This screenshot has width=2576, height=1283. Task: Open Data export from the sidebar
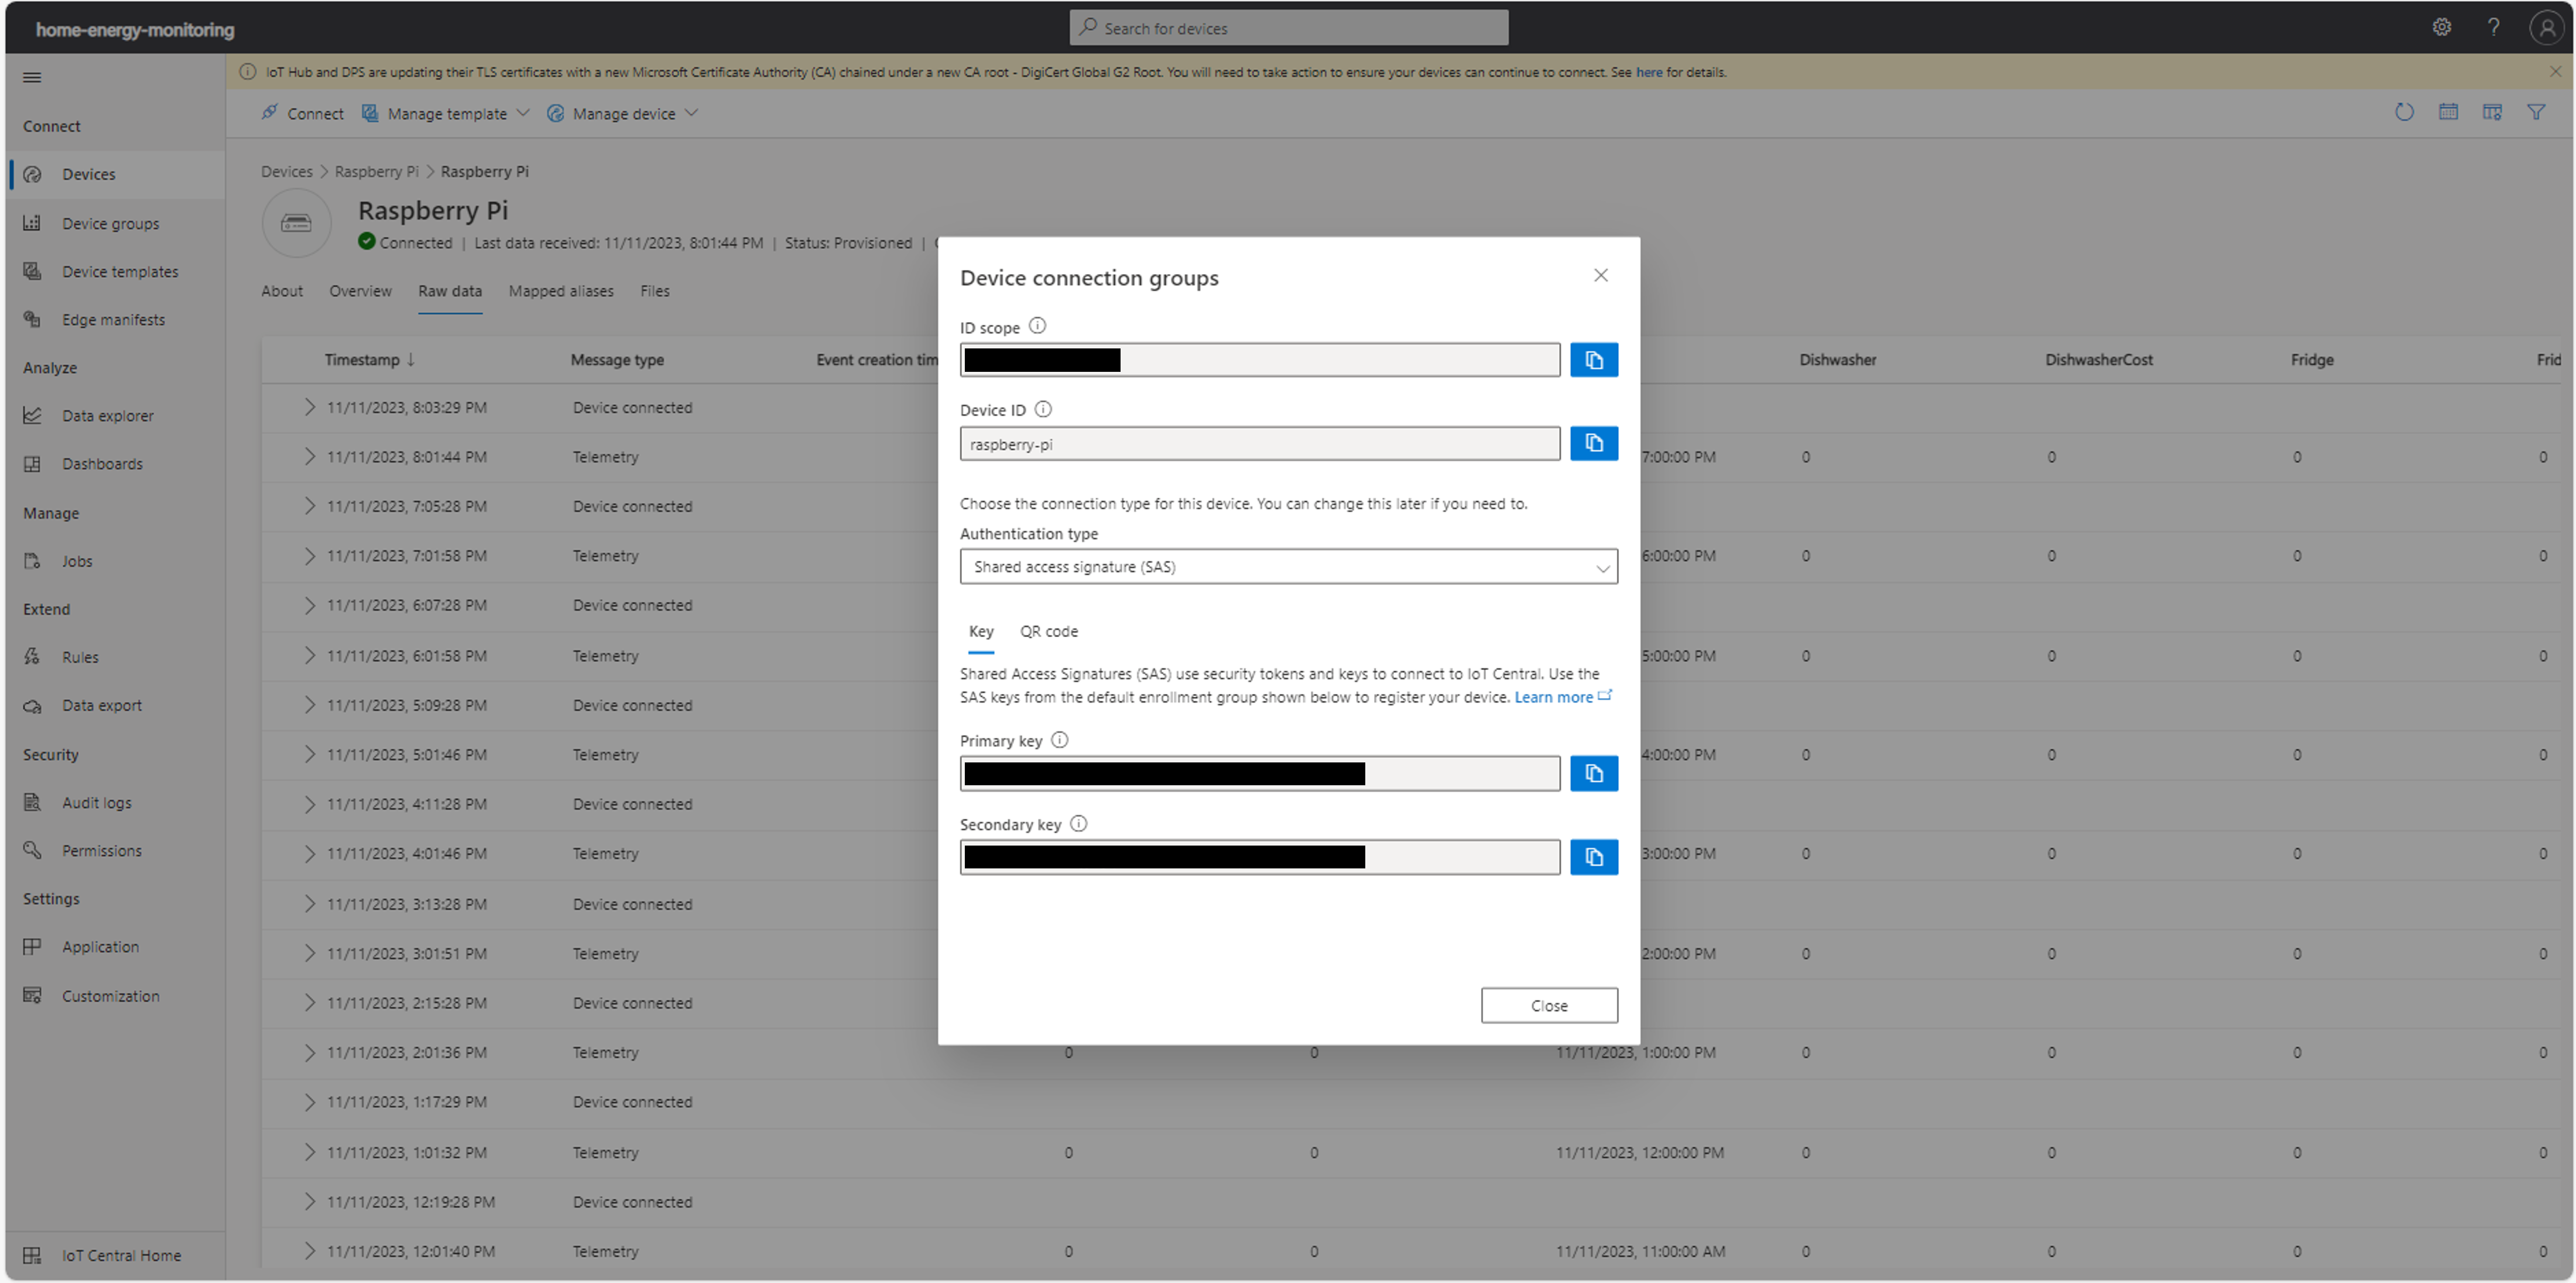tap(102, 705)
